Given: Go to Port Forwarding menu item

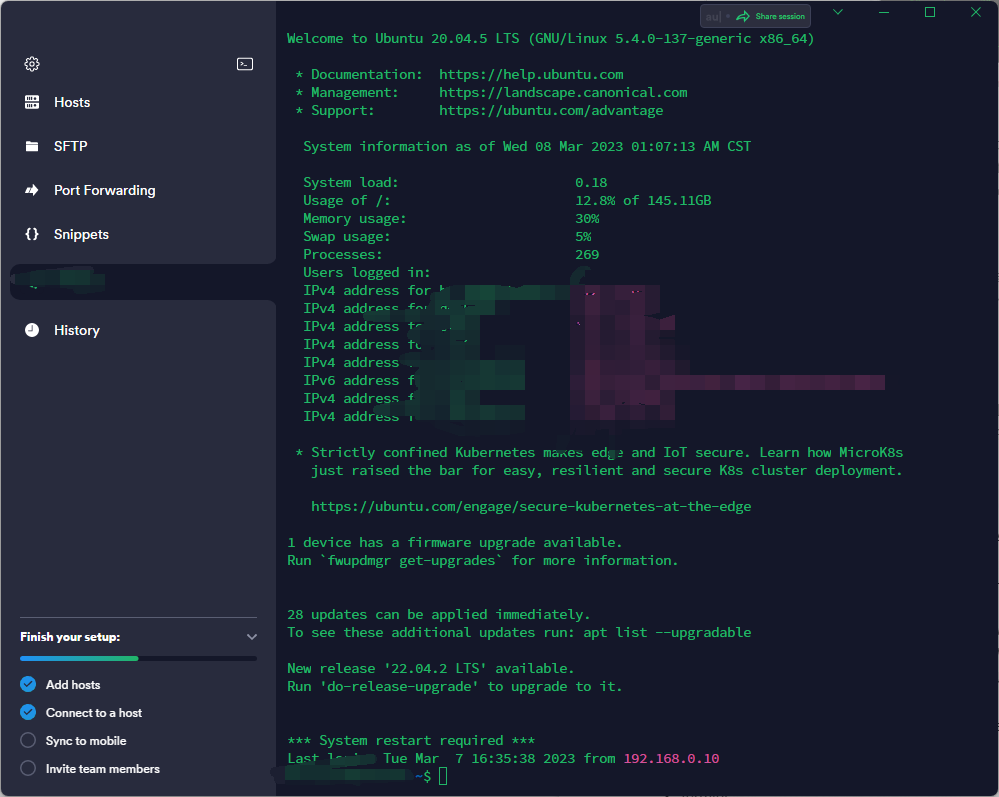Looking at the screenshot, I should pyautogui.click(x=104, y=190).
